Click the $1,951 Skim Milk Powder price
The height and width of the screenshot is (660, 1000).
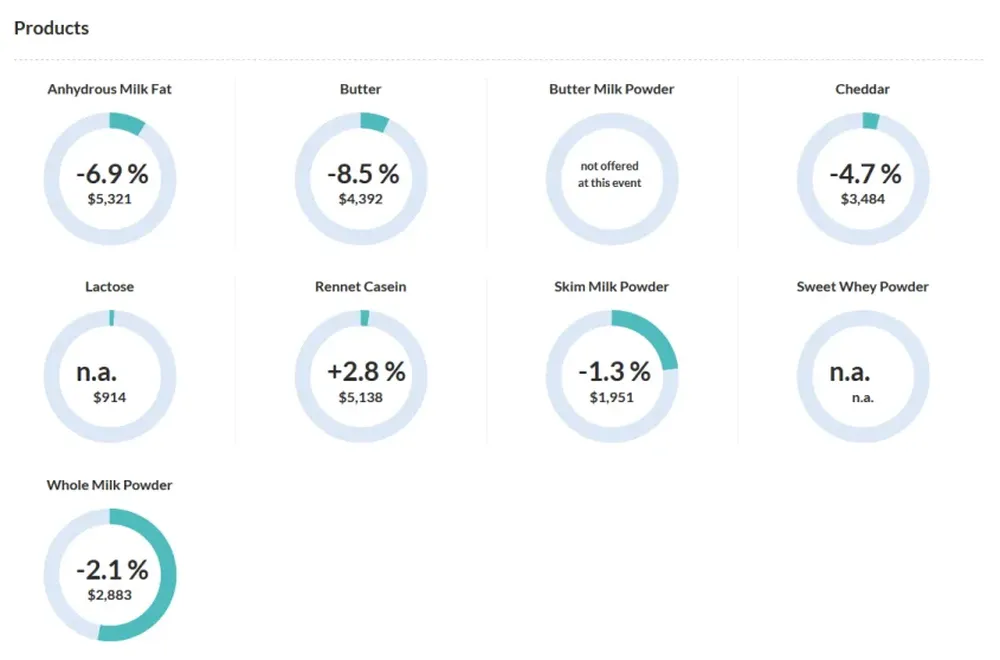point(611,397)
